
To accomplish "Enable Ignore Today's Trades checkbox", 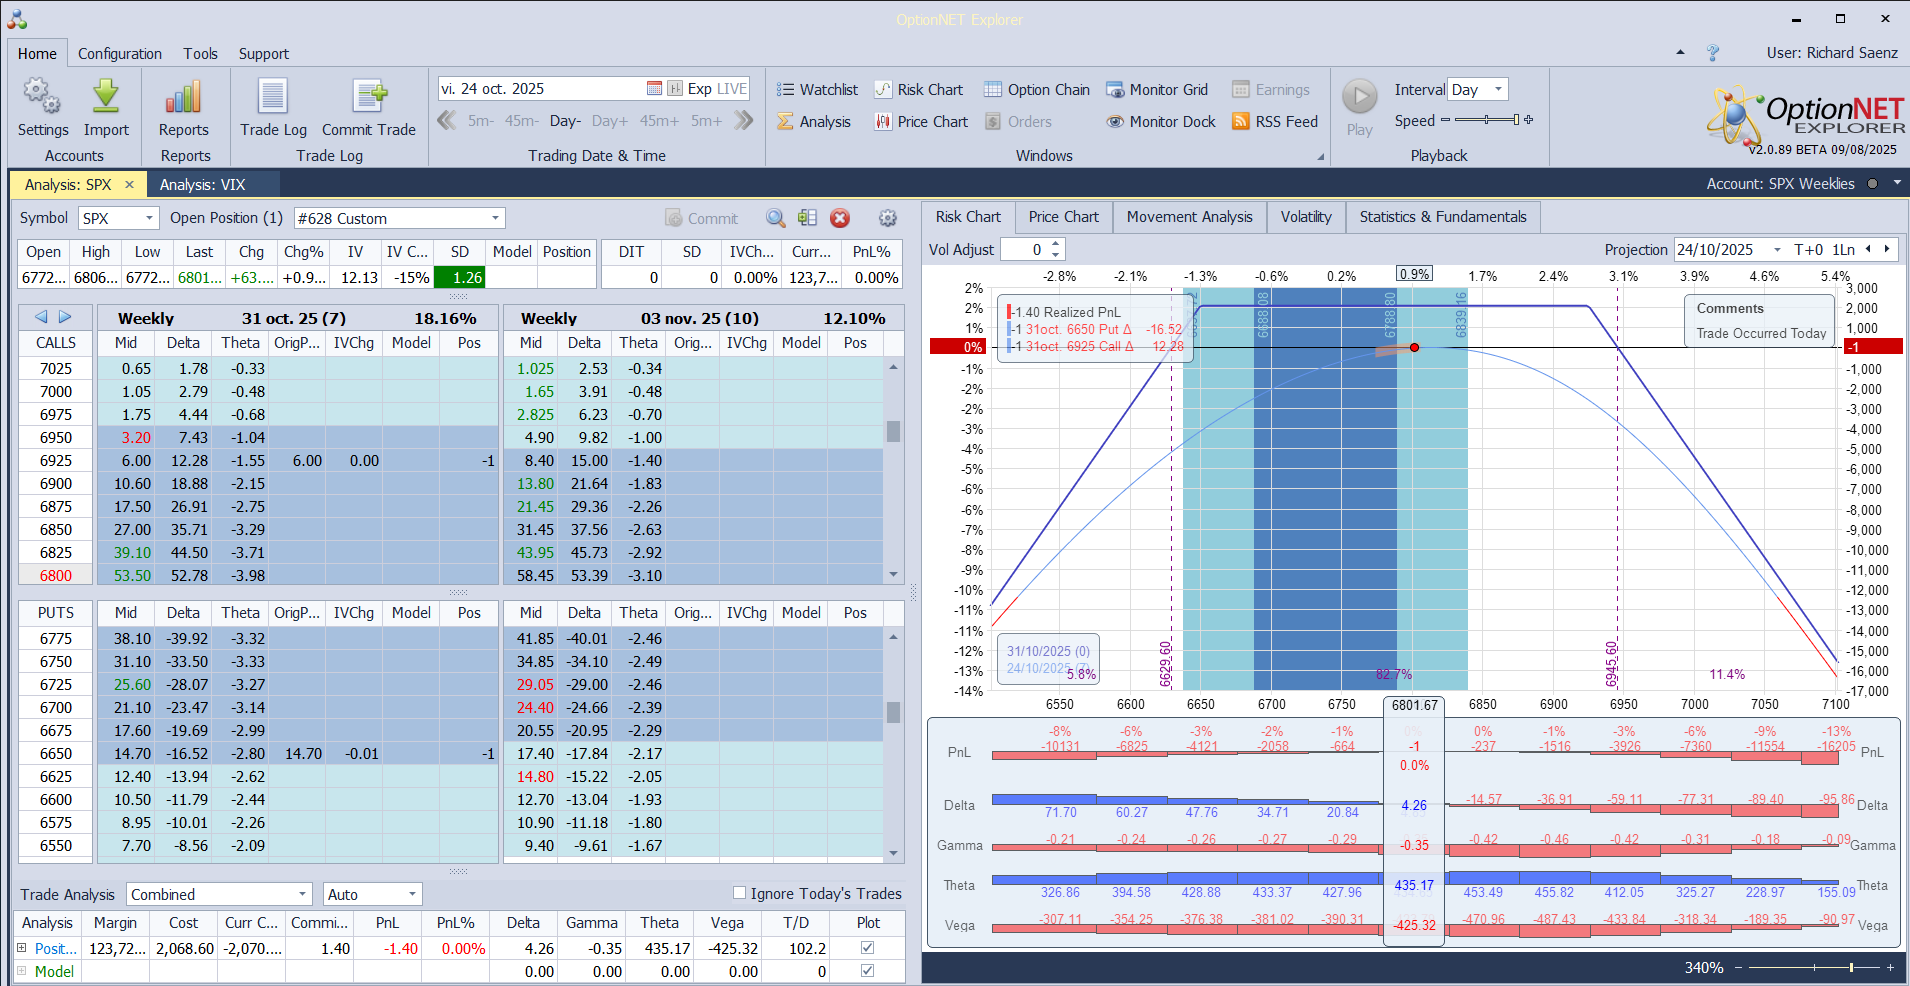I will coord(740,893).
